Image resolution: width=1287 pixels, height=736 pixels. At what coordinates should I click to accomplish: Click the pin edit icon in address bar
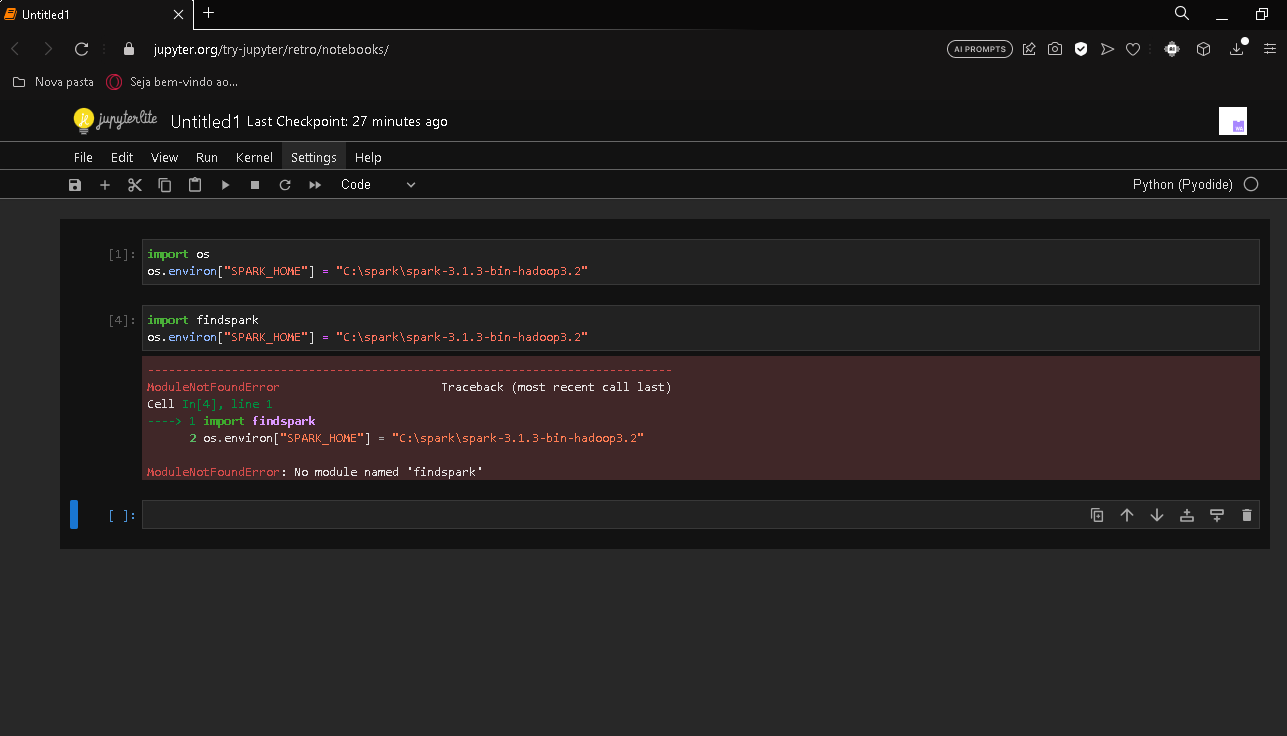click(1029, 49)
